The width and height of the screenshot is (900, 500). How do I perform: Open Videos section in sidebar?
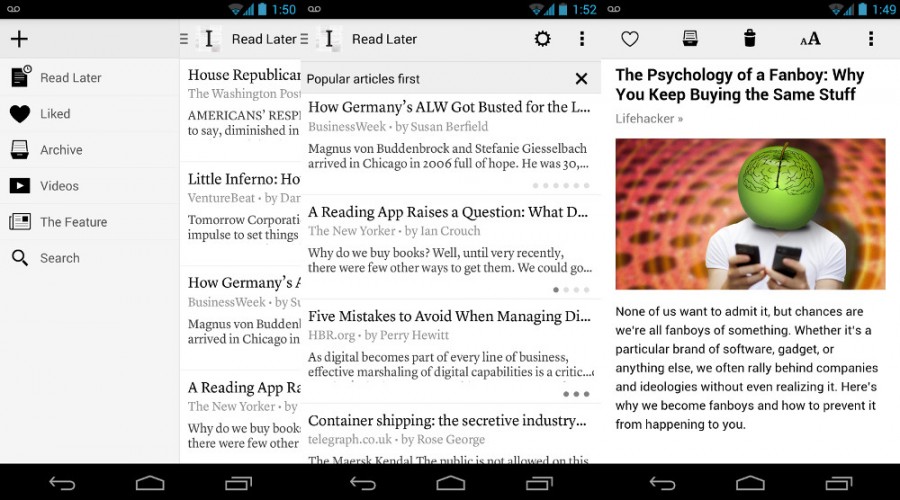(59, 186)
